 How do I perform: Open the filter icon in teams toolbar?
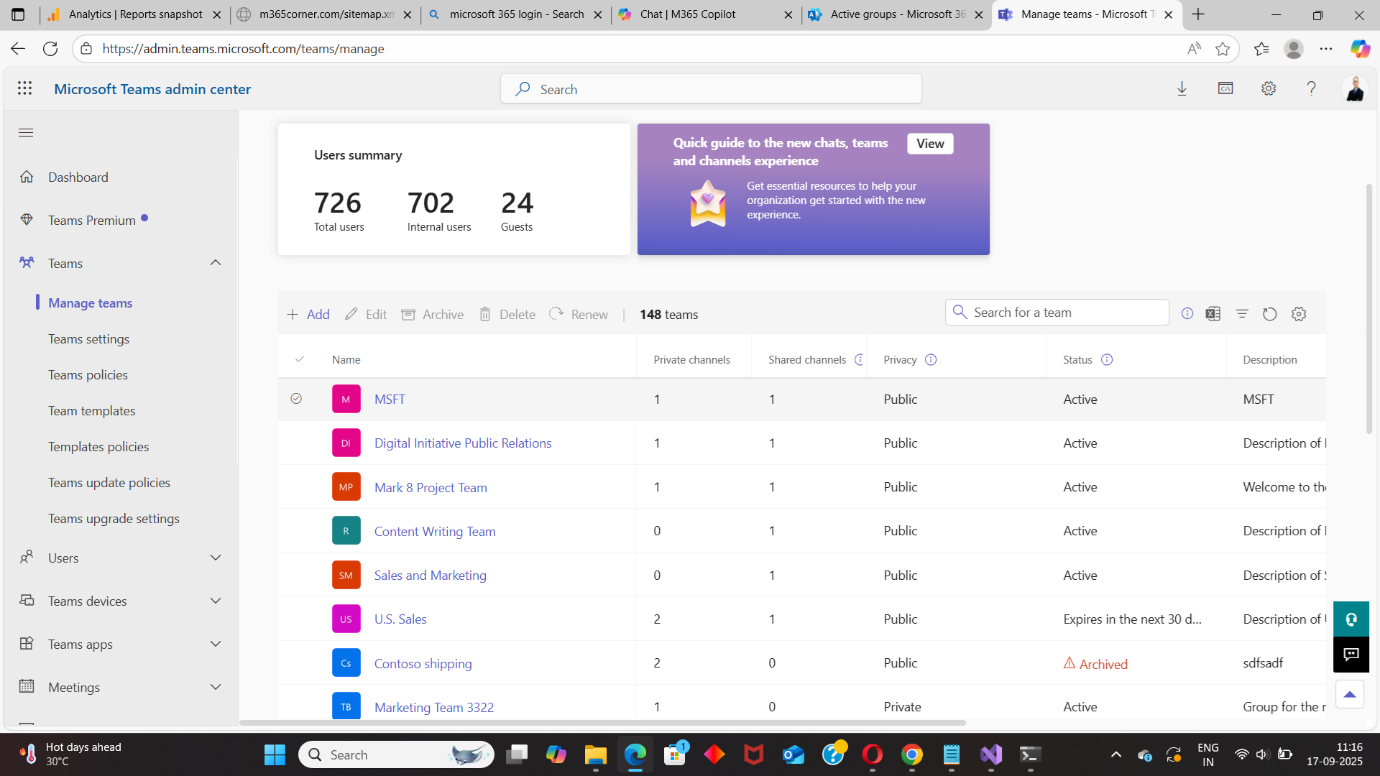(x=1241, y=314)
